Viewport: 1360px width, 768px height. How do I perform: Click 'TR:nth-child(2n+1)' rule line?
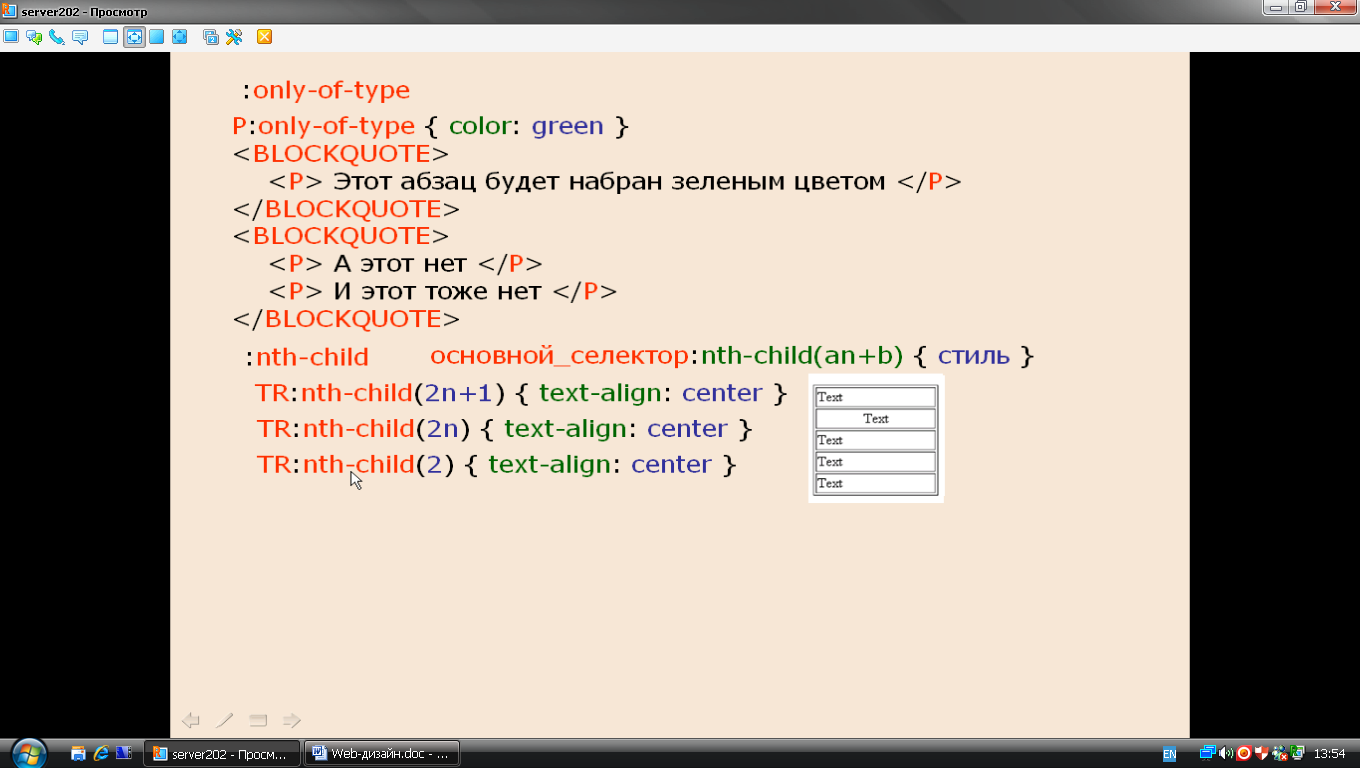click(x=522, y=393)
